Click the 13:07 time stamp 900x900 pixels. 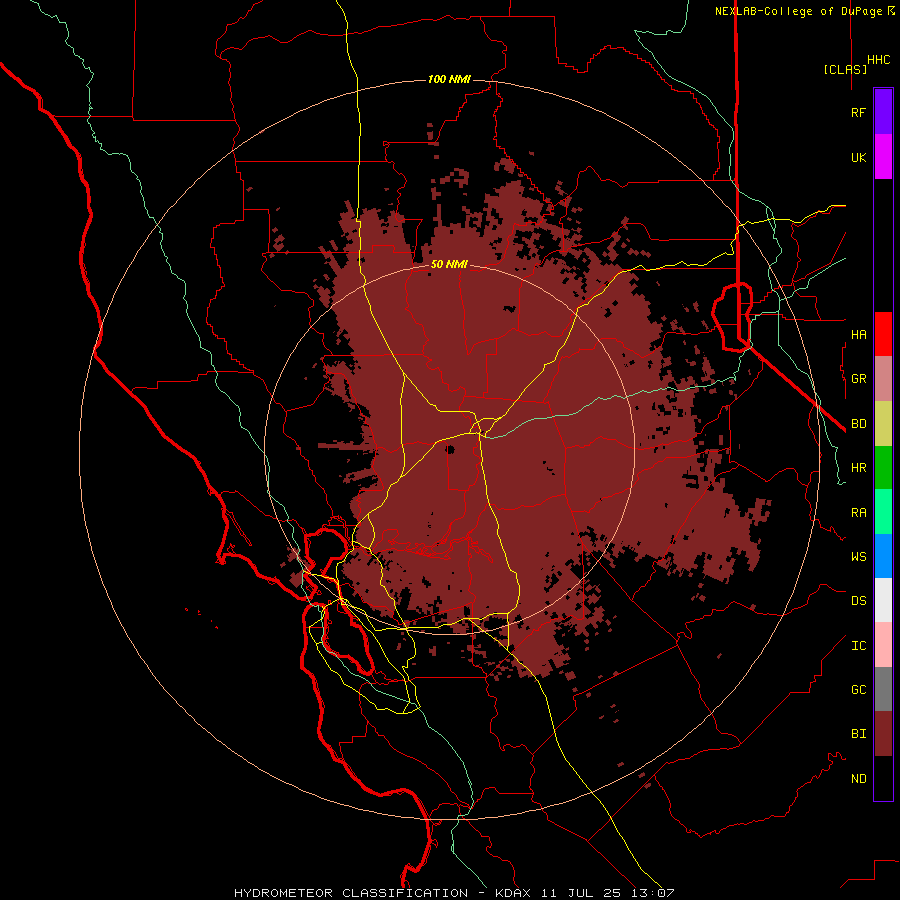click(654, 893)
